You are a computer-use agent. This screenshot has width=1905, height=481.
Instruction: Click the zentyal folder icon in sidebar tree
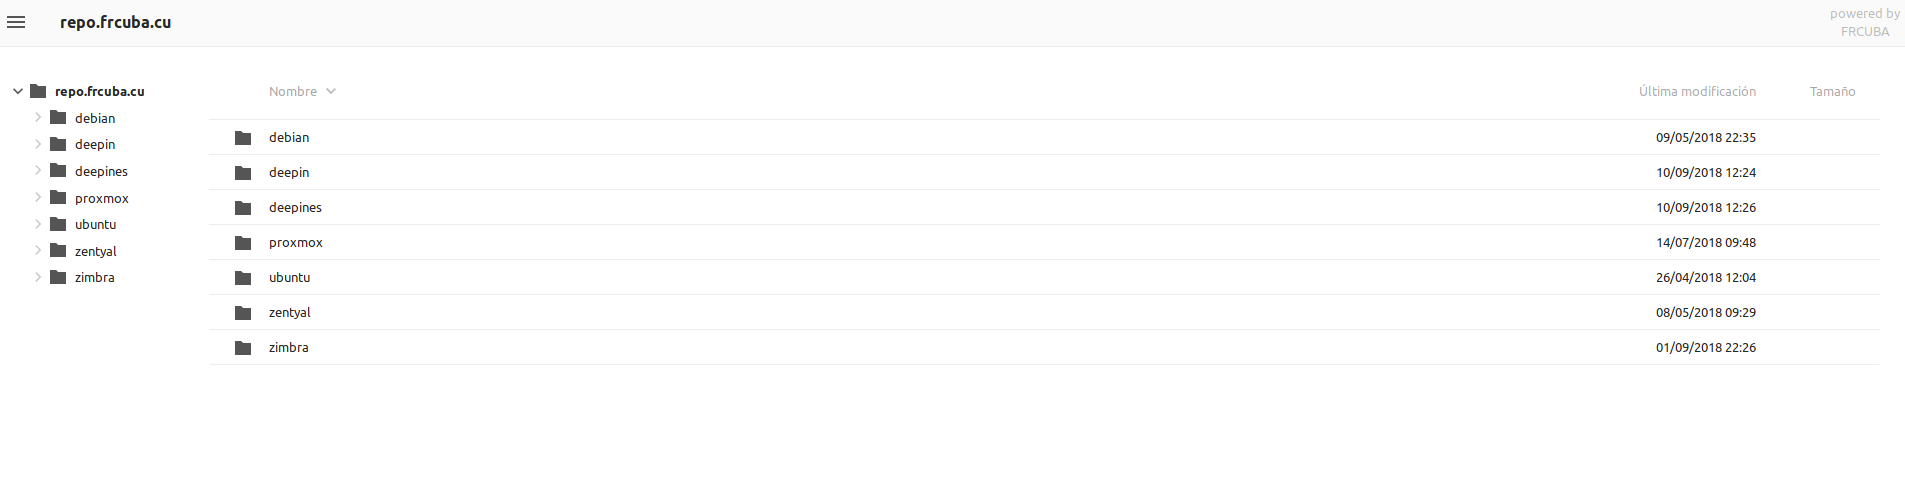click(58, 250)
